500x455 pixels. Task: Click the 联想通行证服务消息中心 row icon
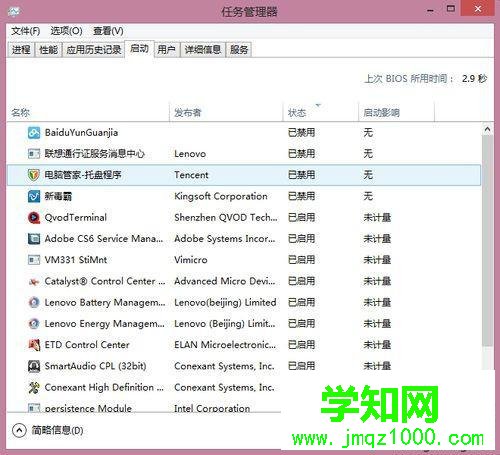pos(34,154)
